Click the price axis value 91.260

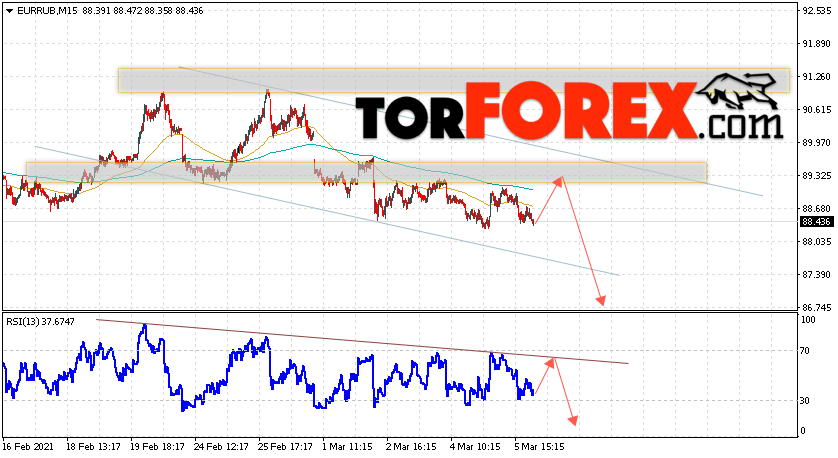click(x=817, y=76)
